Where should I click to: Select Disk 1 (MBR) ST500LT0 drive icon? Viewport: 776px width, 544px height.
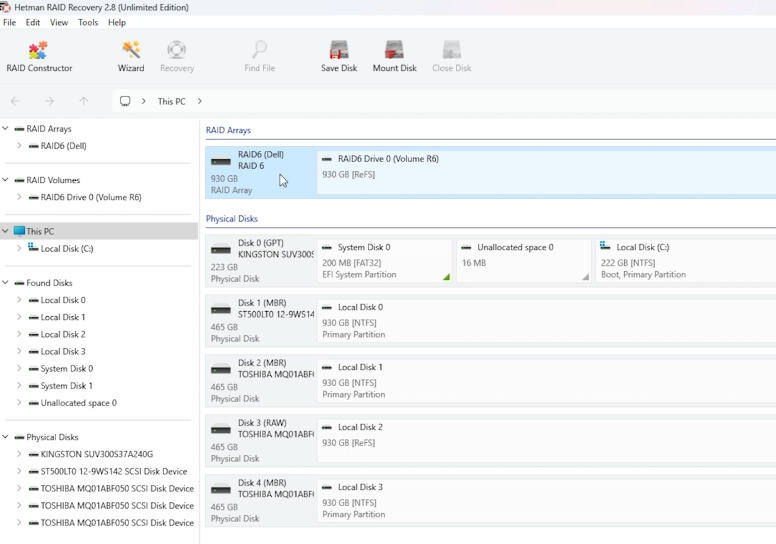tap(221, 309)
